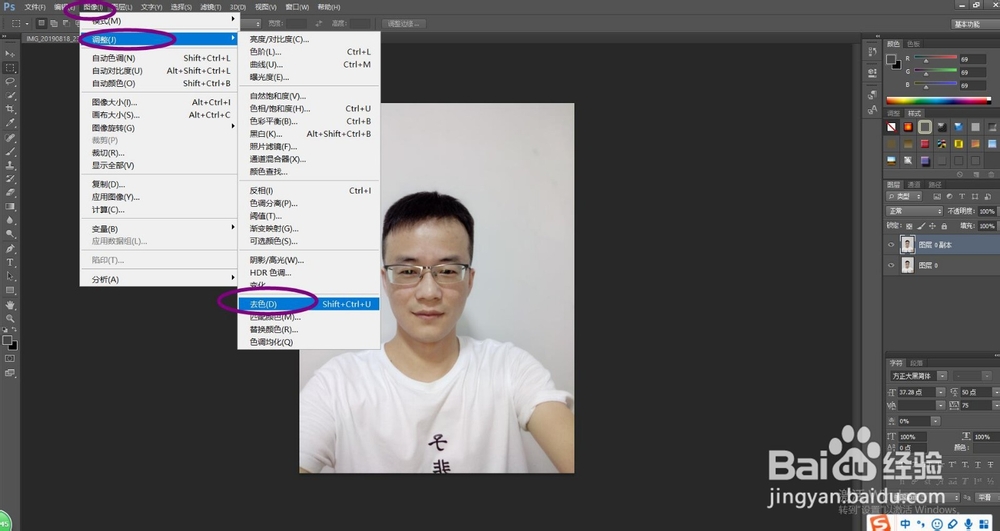Select the 图层 0 thumbnail
The width and height of the screenshot is (1000, 531).
click(908, 265)
